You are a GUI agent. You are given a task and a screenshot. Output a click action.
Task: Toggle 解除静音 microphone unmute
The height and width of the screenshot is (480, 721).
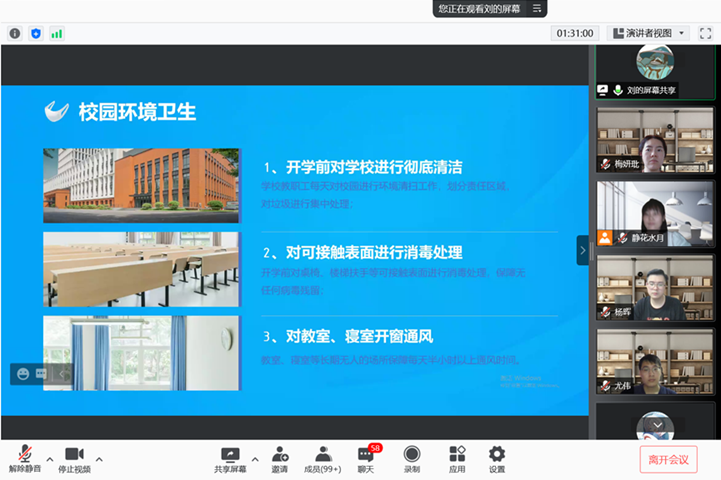[23, 459]
